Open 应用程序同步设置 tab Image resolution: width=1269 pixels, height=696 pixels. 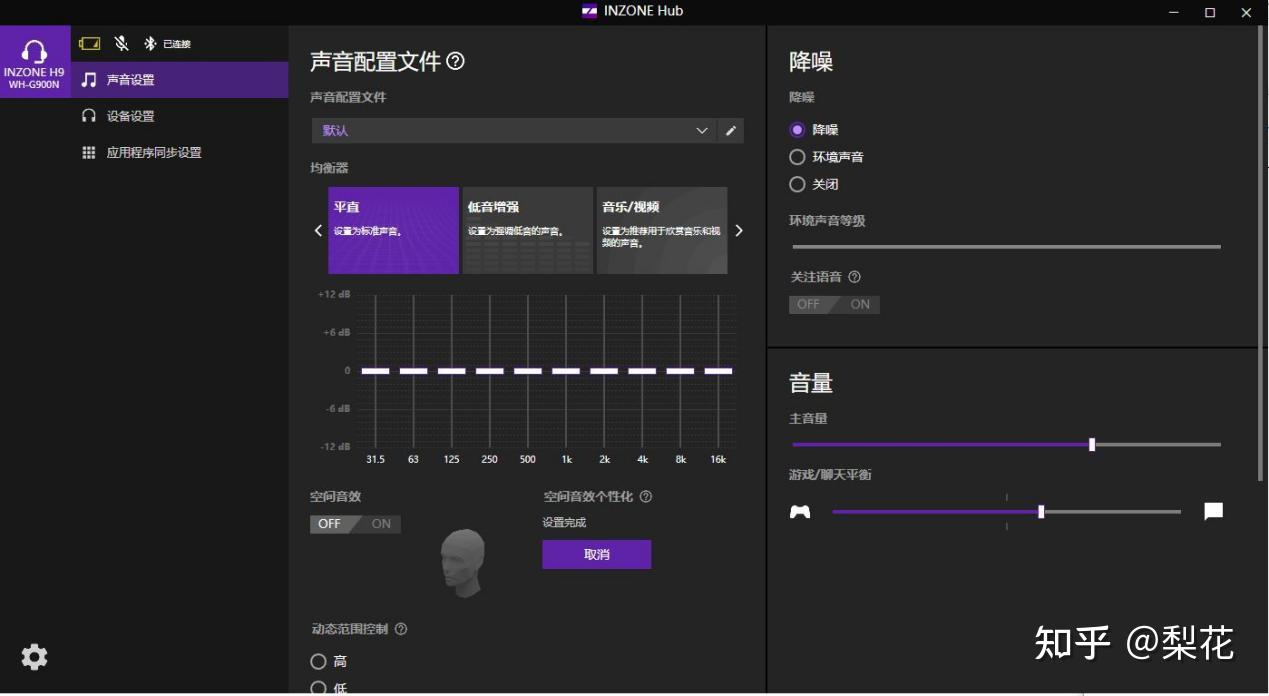pyautogui.click(x=180, y=153)
